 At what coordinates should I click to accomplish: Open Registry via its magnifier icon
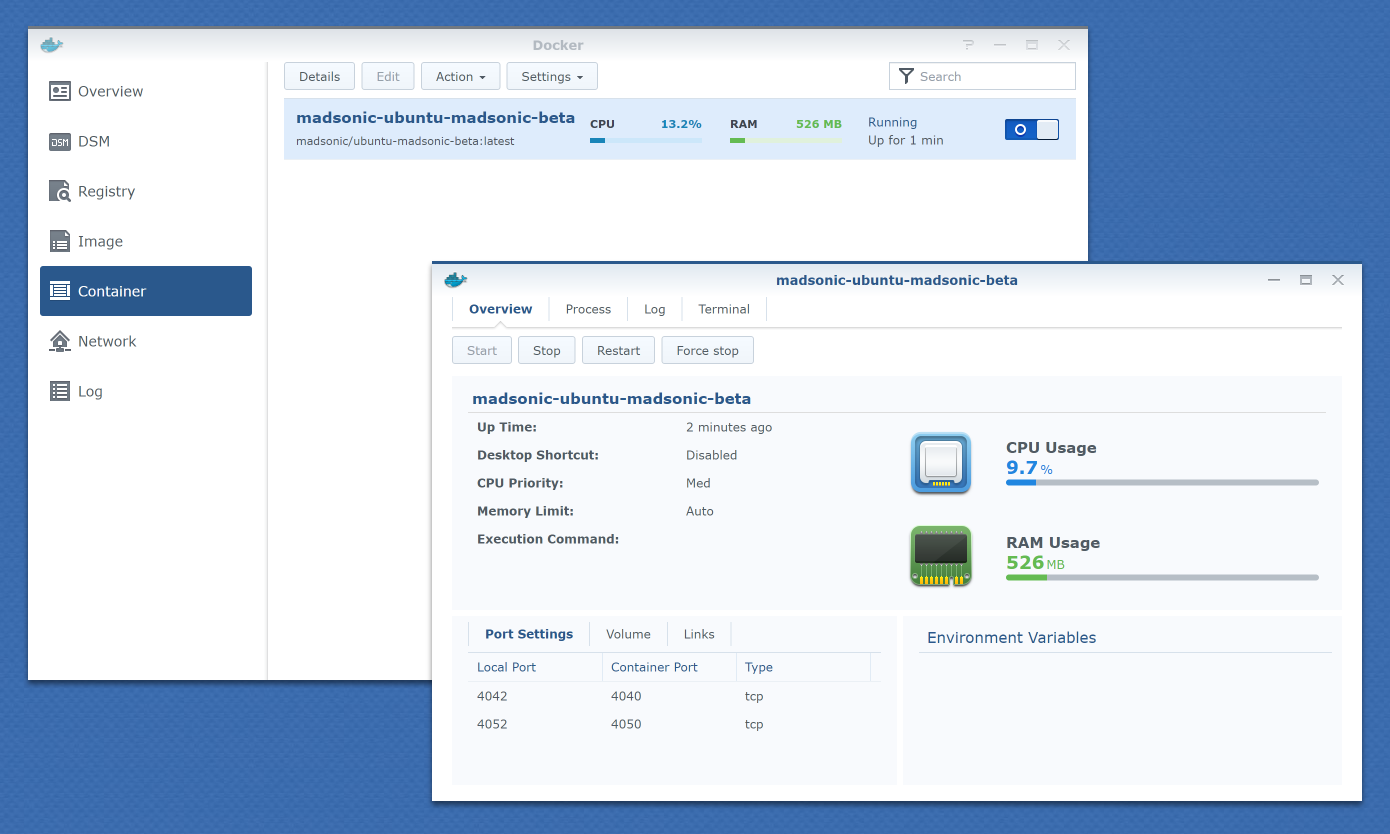pyautogui.click(x=60, y=191)
